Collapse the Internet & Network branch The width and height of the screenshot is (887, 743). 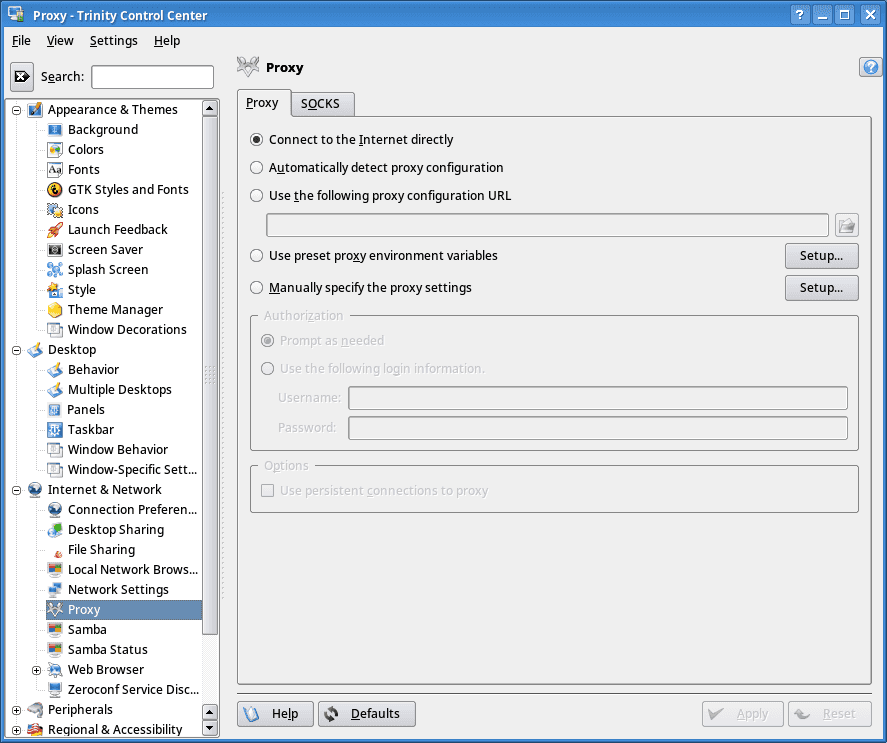point(16,490)
